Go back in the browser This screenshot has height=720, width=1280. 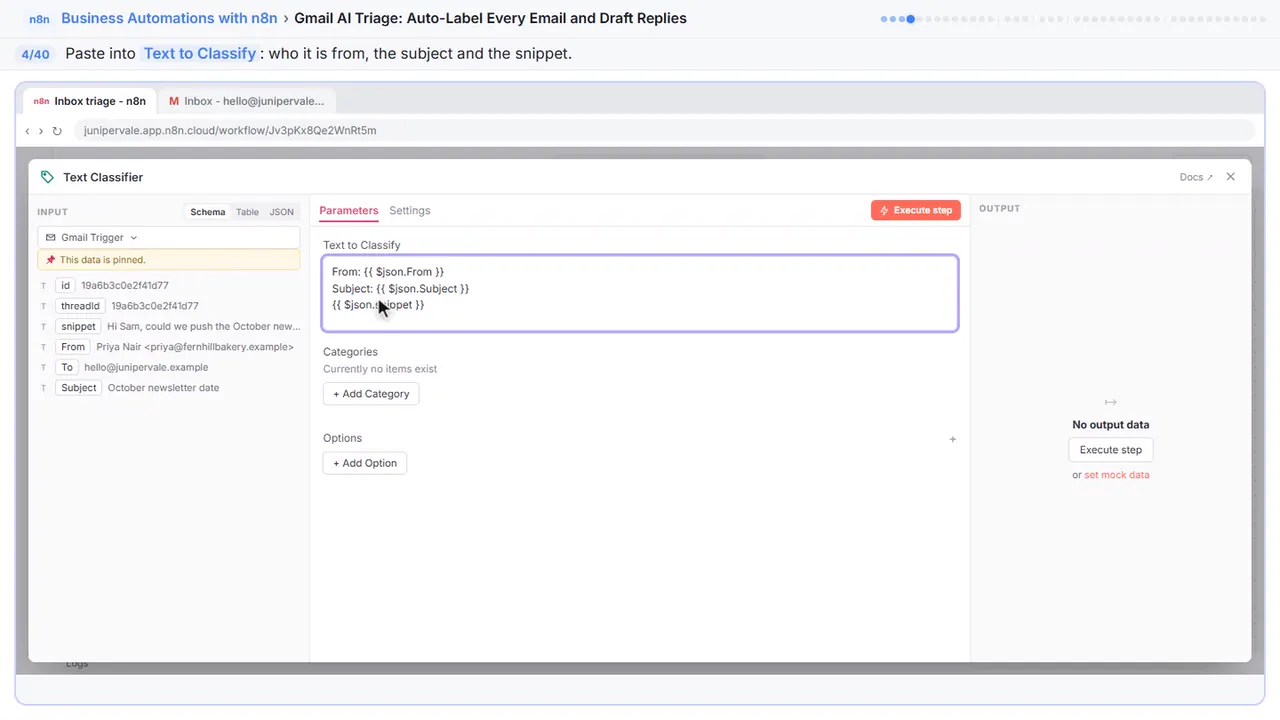point(27,131)
